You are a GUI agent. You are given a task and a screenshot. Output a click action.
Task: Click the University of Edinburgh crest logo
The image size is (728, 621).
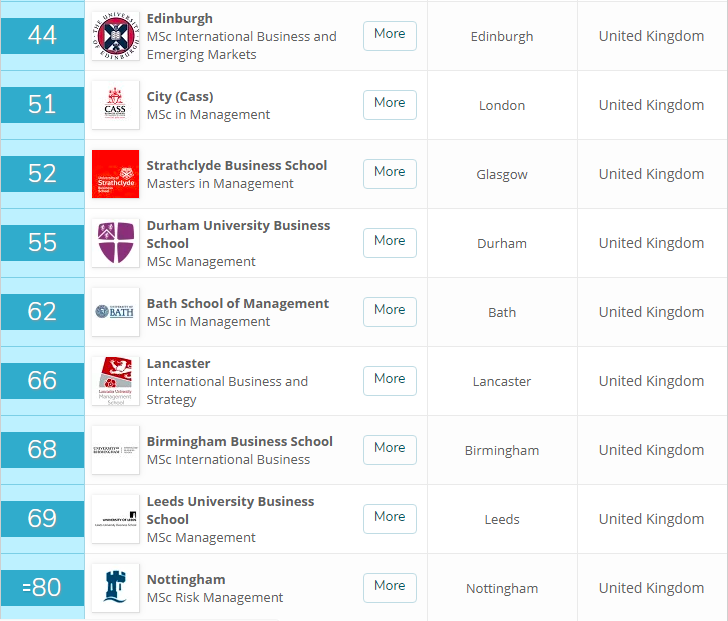click(115, 36)
